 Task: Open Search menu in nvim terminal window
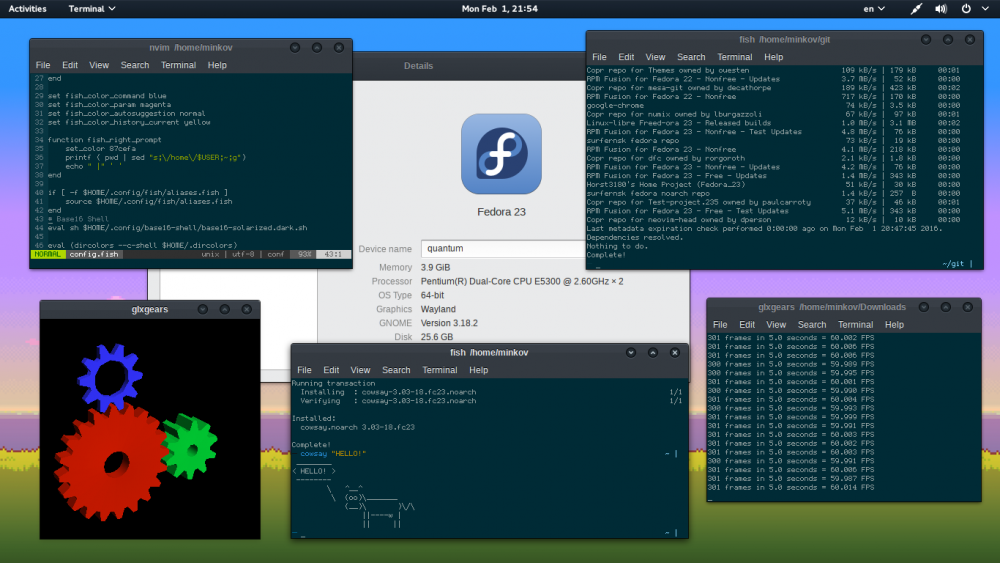pyautogui.click(x=135, y=65)
